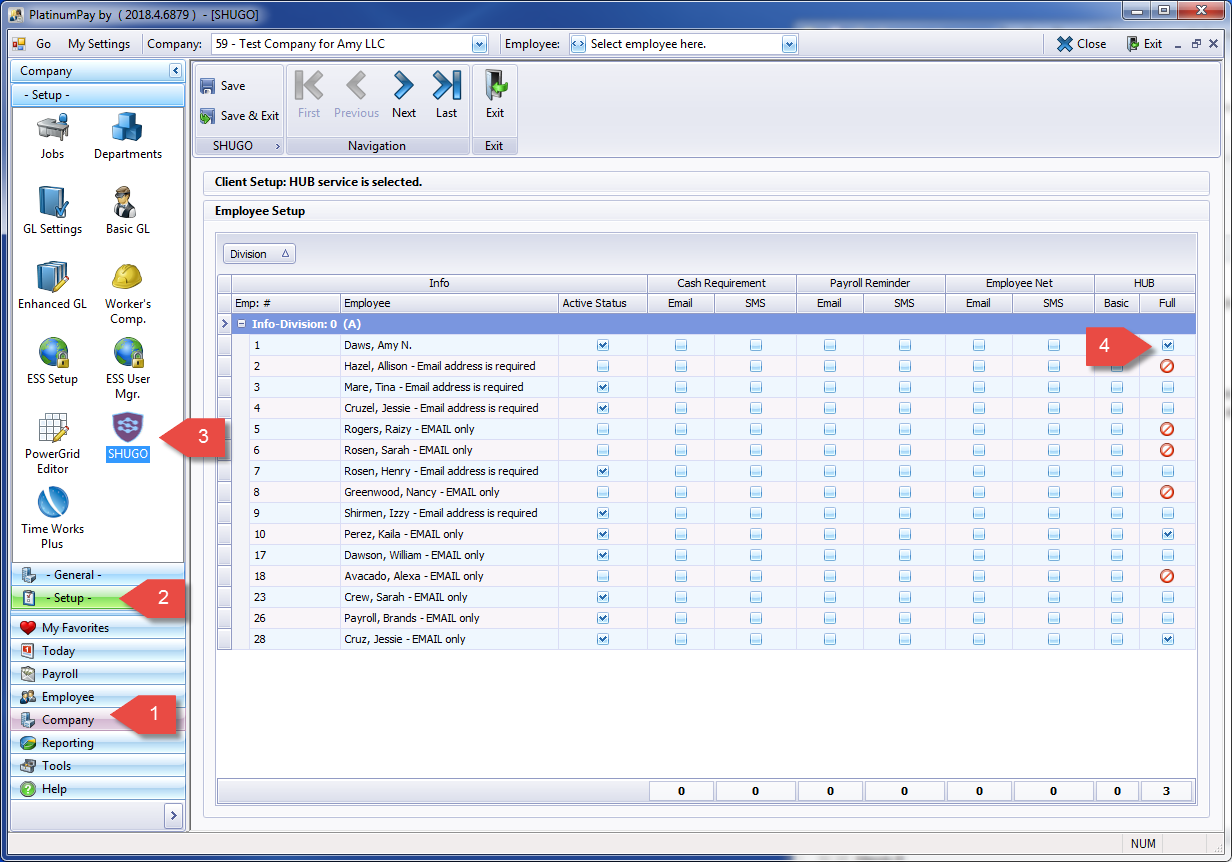The height and width of the screenshot is (862, 1232).
Task: Select the General section in sidebar
Action: tap(98, 575)
